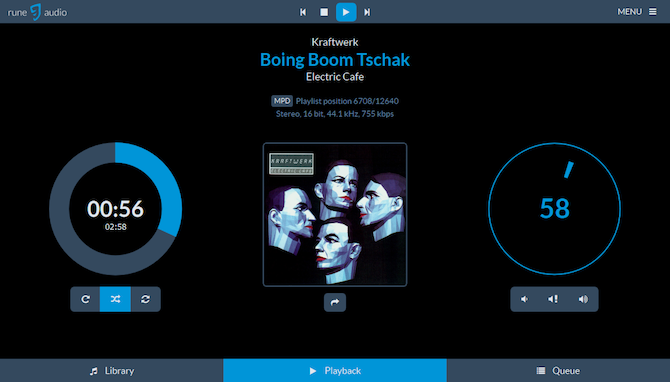Click the hamburger menu icon

[652, 12]
